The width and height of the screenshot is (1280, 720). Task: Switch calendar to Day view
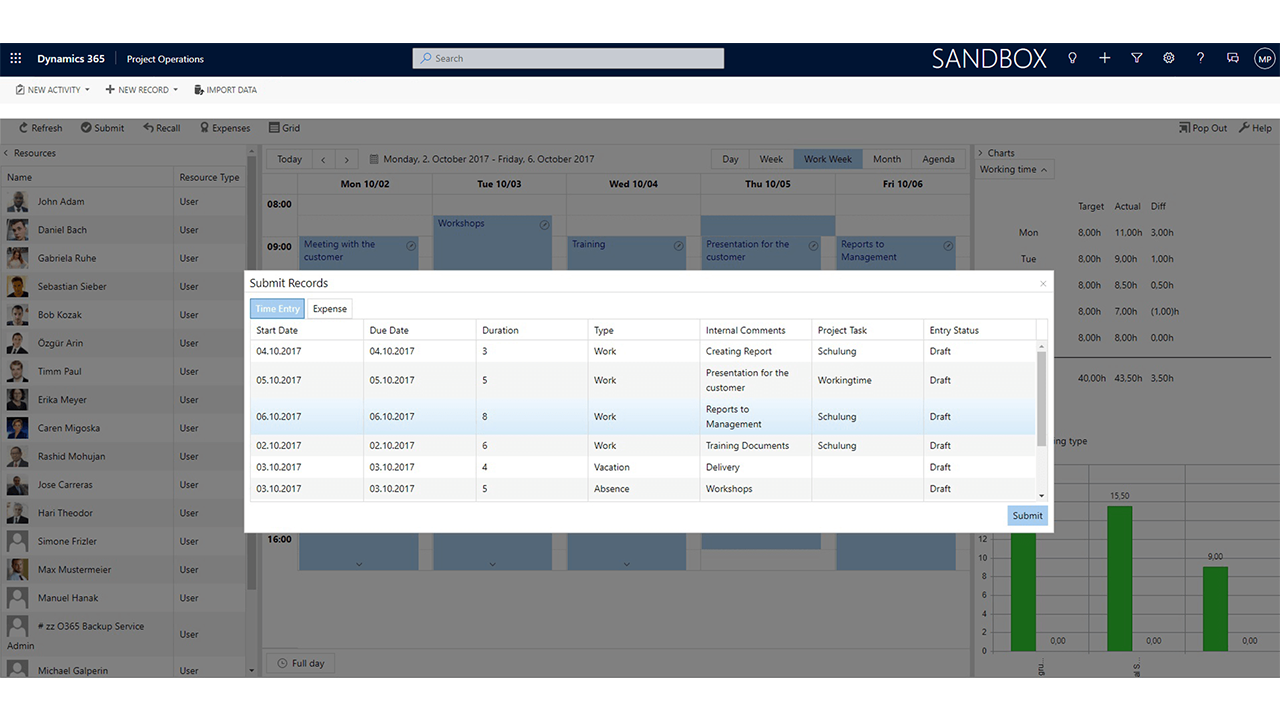click(731, 159)
